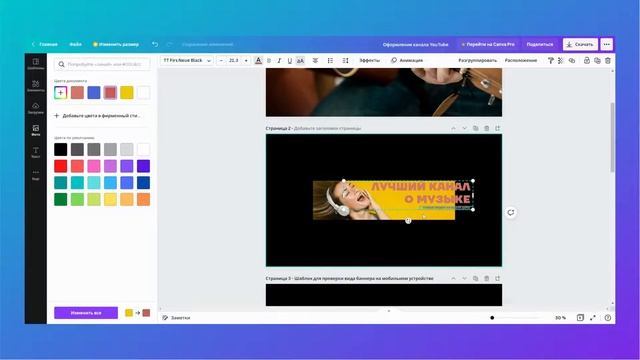Open the three-dots more menu at top right

point(607,44)
